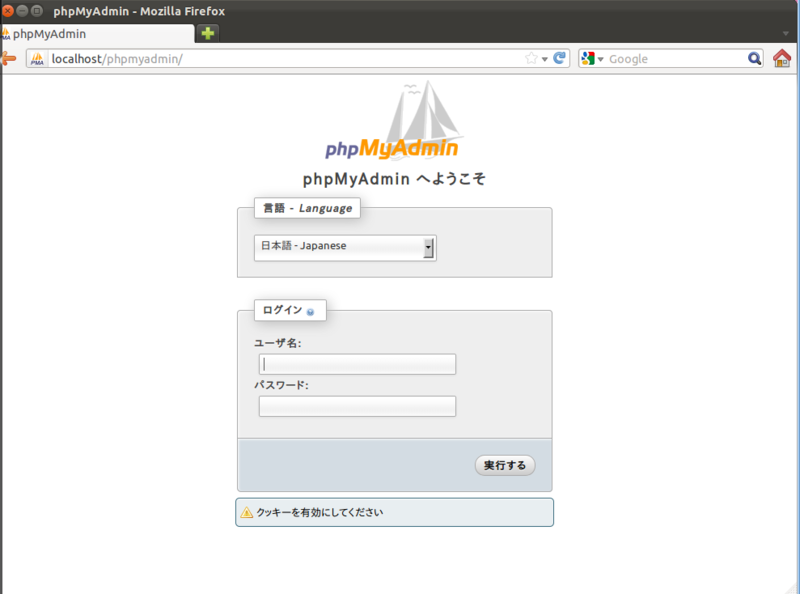Open the Google search engine selector

coord(592,59)
